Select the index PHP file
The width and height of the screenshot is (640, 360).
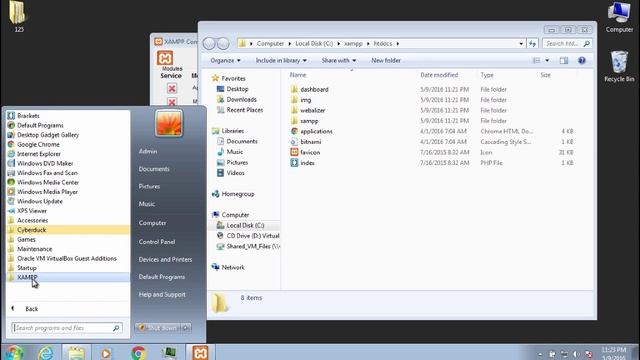click(x=307, y=163)
